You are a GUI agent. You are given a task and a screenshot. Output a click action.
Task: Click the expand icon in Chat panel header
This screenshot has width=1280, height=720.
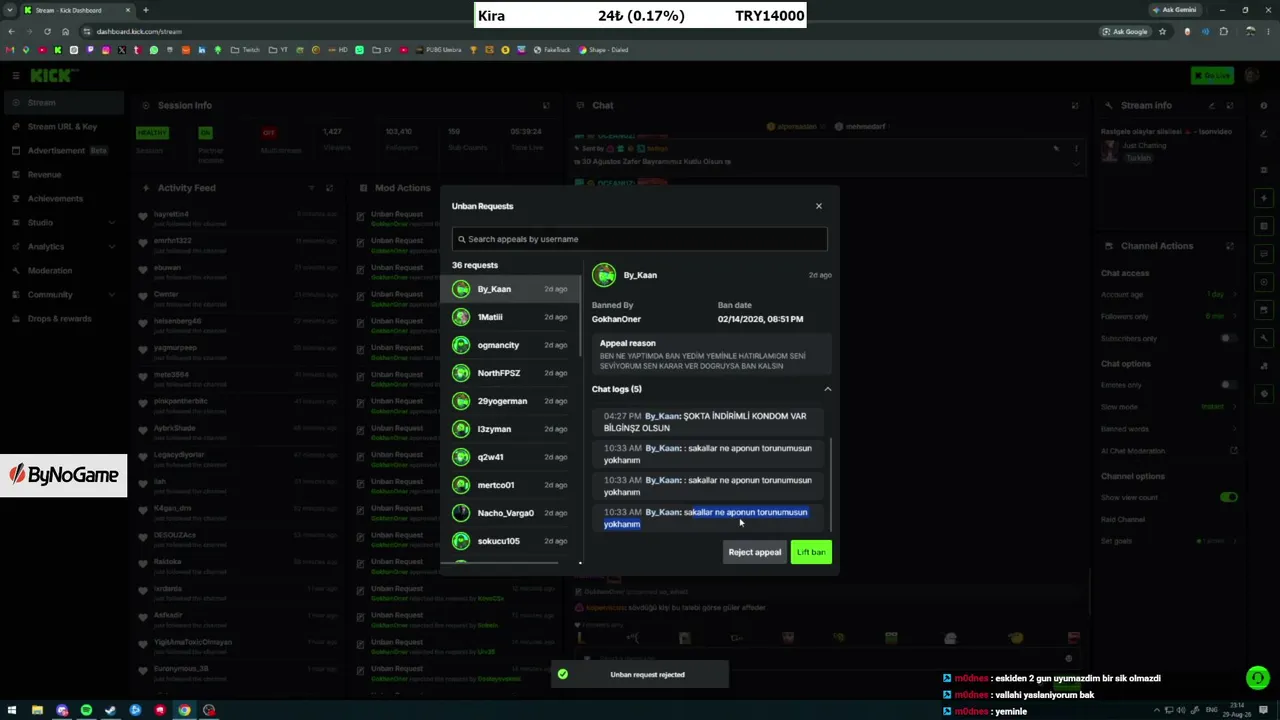1075,105
